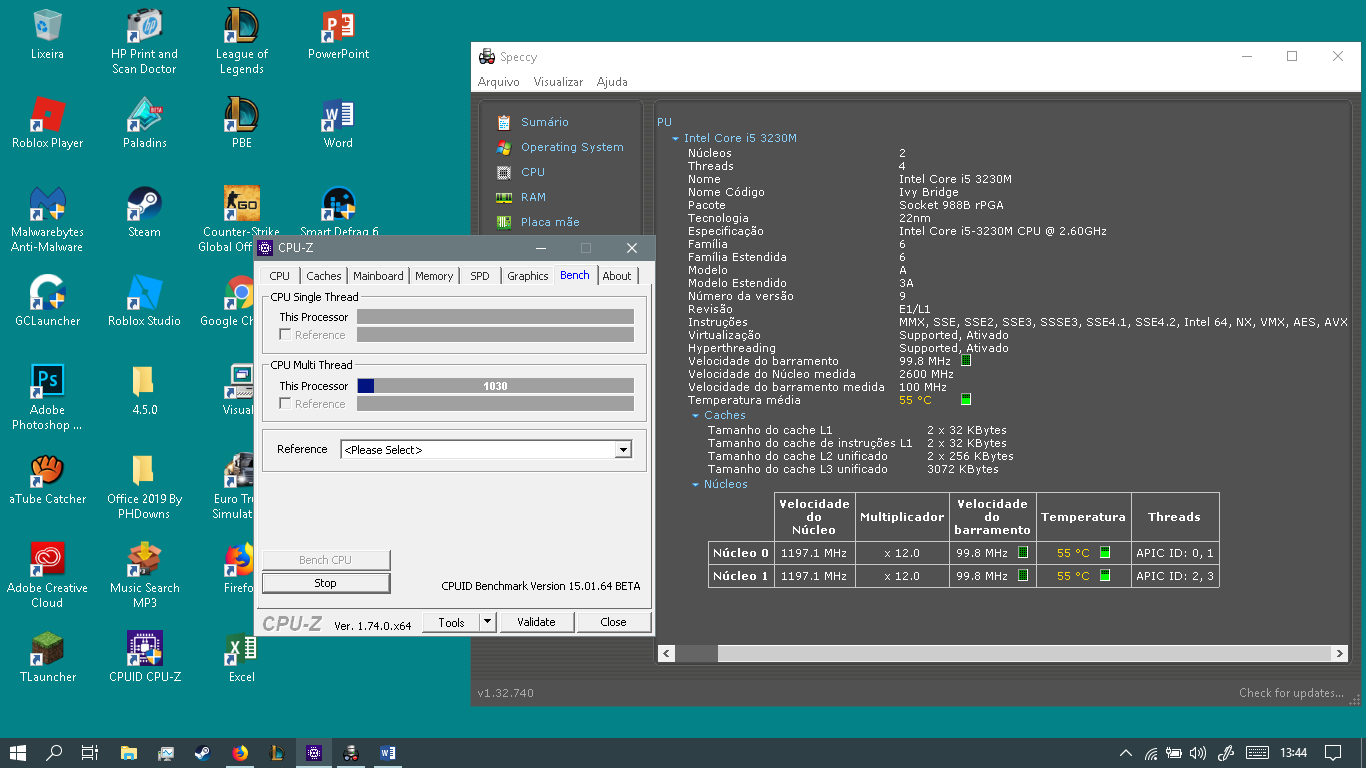Click Multi Thread This Processor progress bar
This screenshot has width=1366, height=768.
click(x=495, y=386)
